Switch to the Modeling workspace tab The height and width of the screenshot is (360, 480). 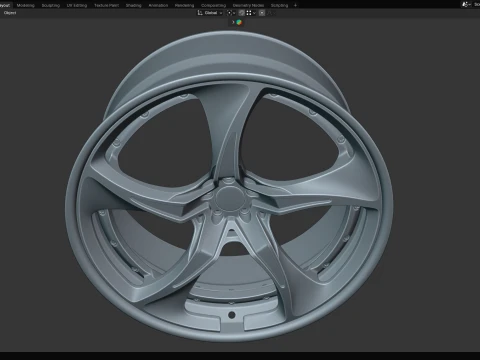tap(26, 5)
